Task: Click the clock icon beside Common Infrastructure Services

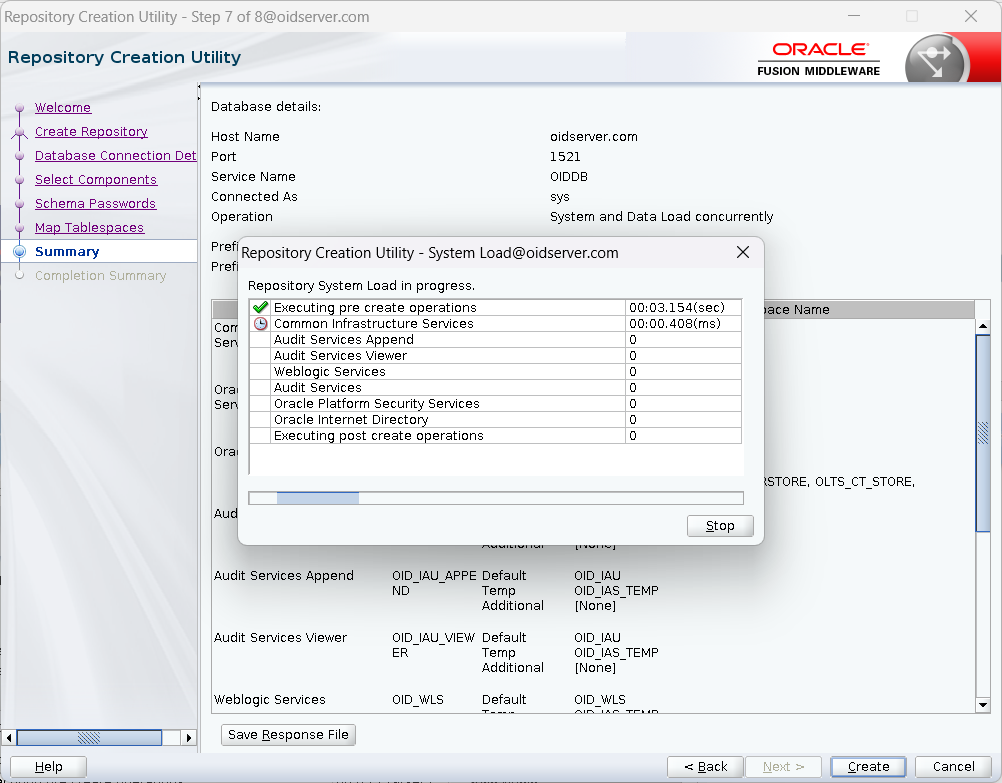Action: tap(261, 324)
